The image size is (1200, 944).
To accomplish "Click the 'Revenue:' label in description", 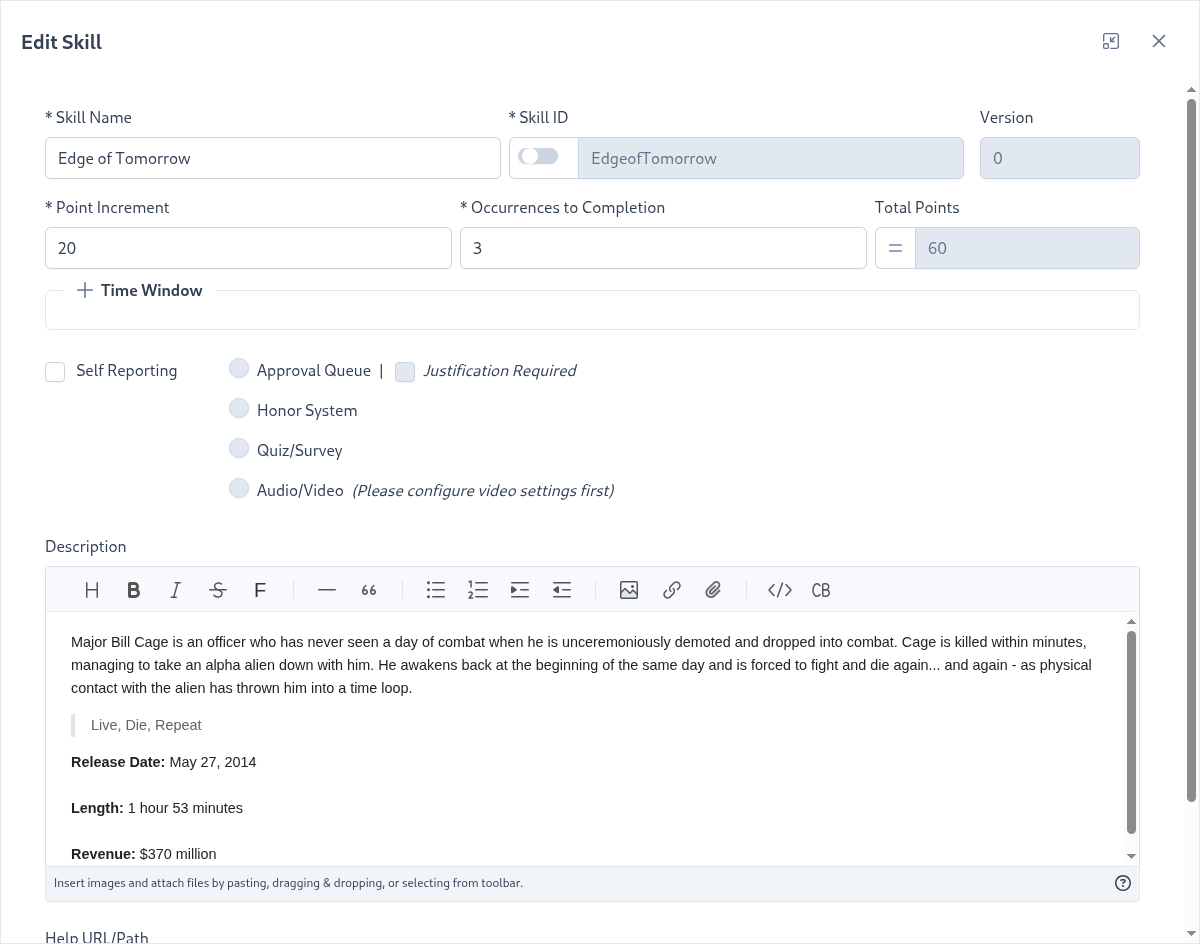I will pos(103,854).
